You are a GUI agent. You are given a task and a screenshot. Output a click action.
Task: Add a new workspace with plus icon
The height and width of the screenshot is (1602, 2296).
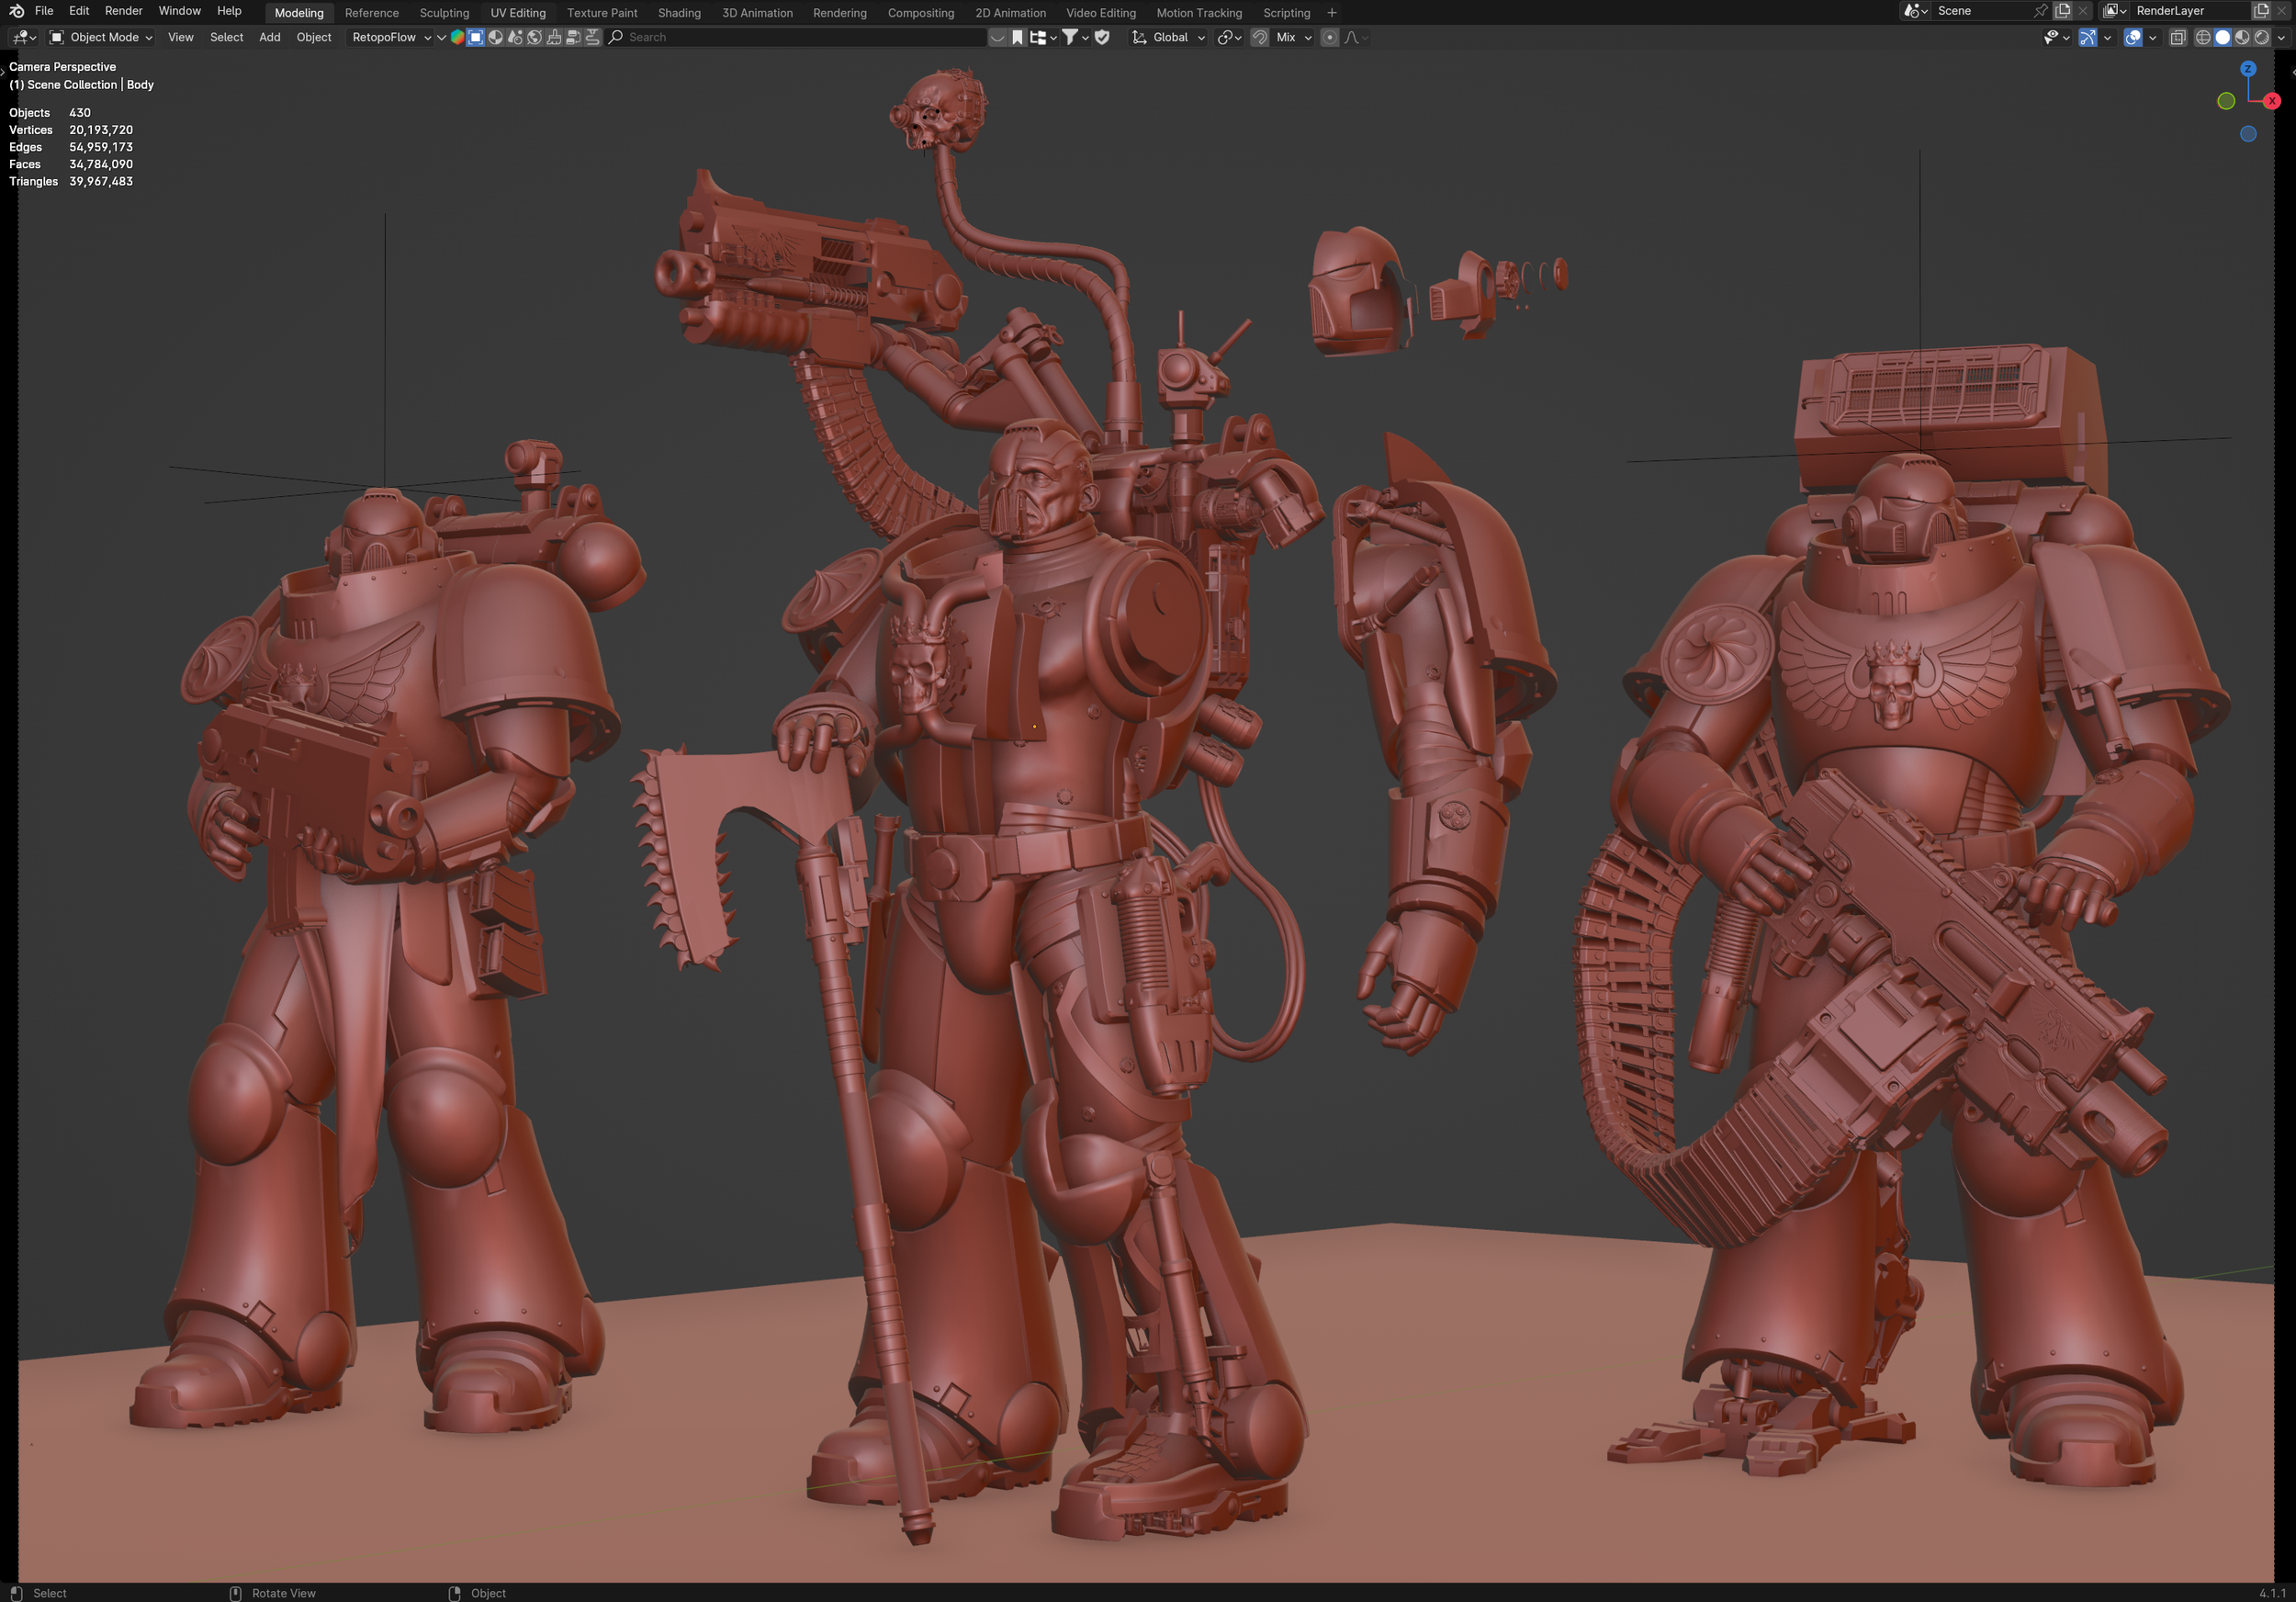(x=1331, y=13)
